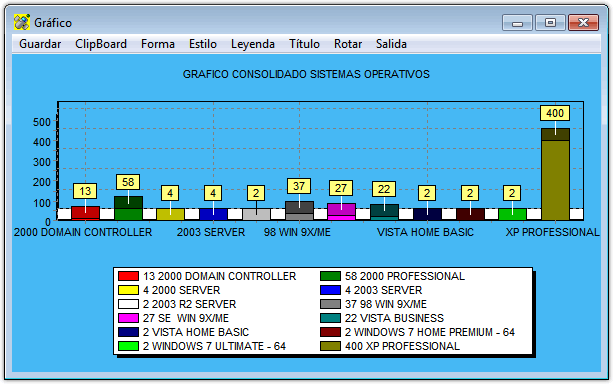Click the 300 y-axis tick label

pyautogui.click(x=42, y=162)
